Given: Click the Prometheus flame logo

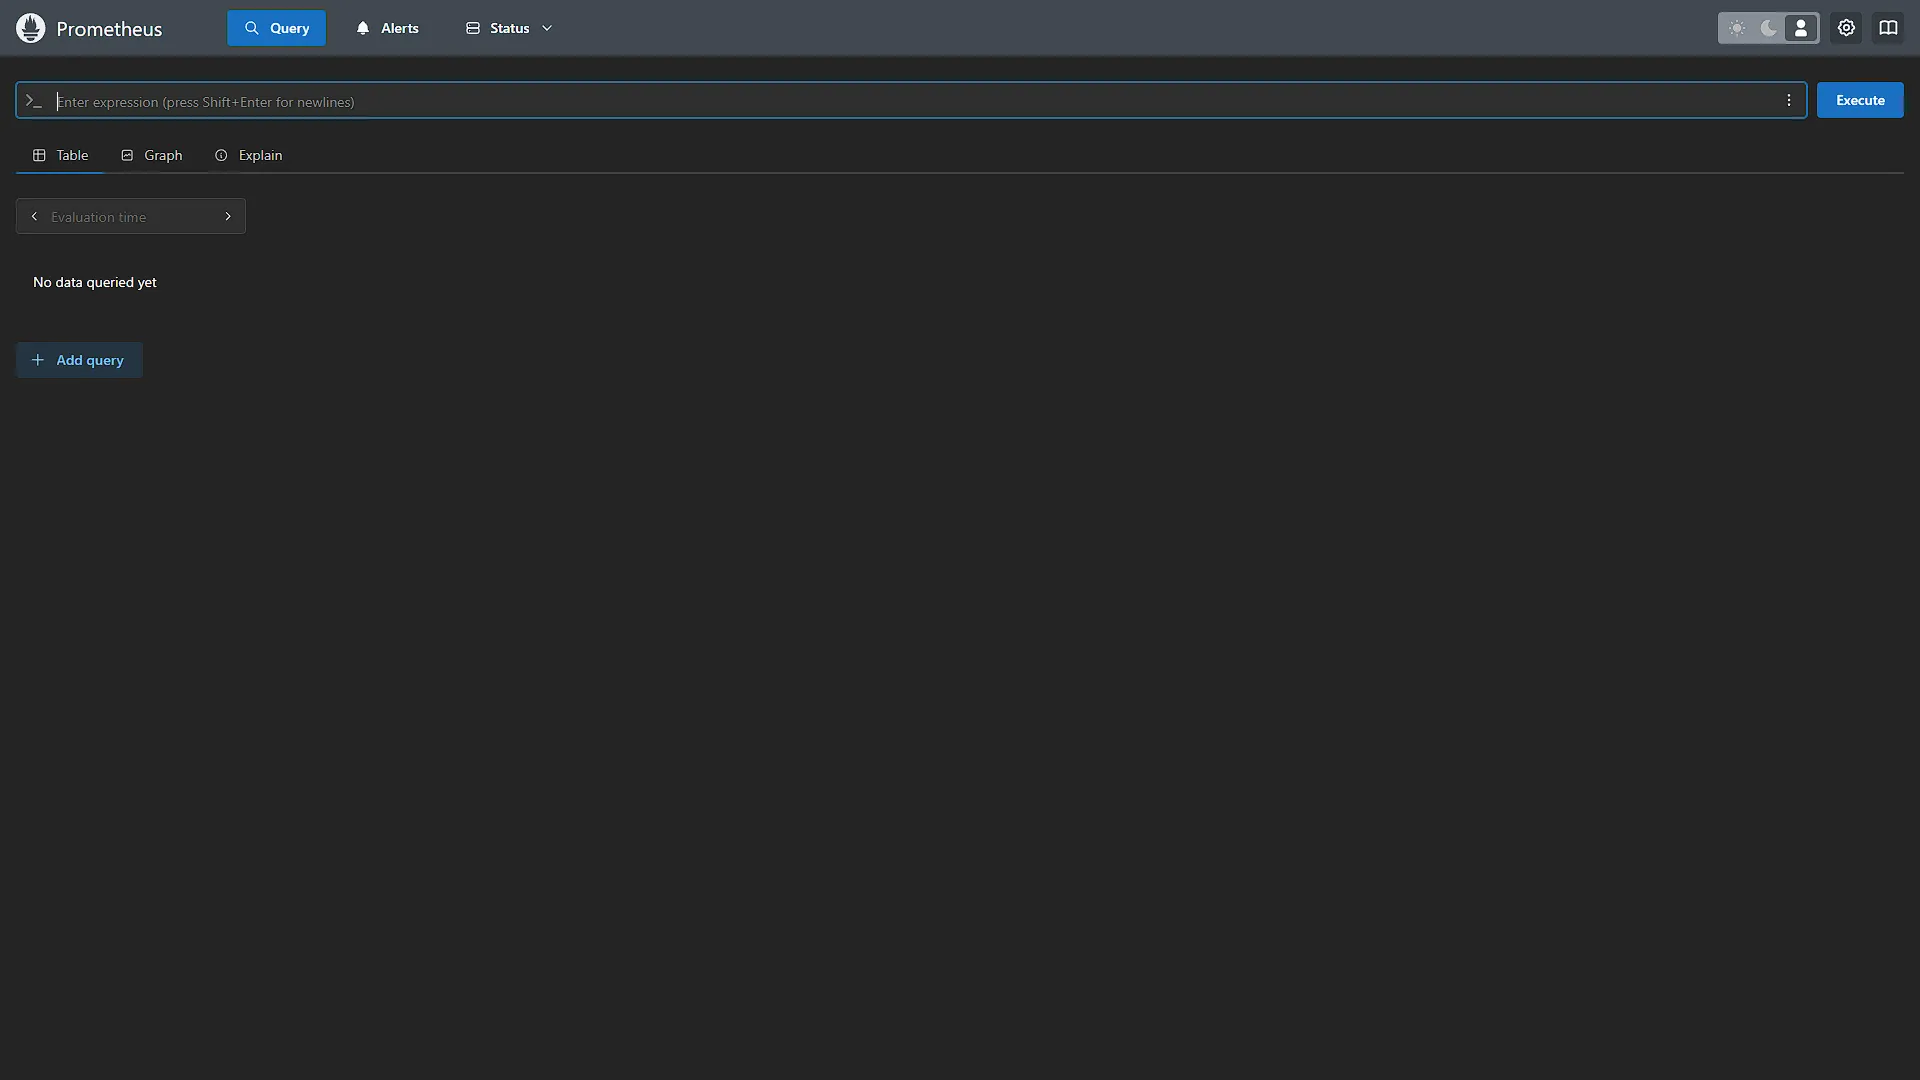Looking at the screenshot, I should 31,28.
